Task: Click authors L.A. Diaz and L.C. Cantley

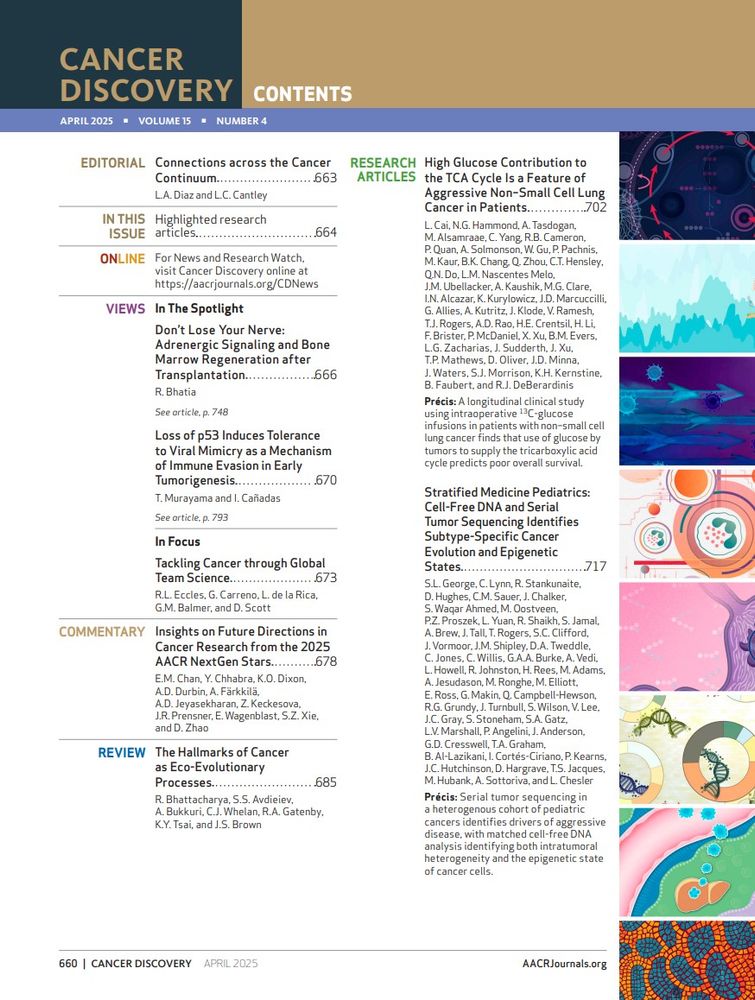Action: 211,195
